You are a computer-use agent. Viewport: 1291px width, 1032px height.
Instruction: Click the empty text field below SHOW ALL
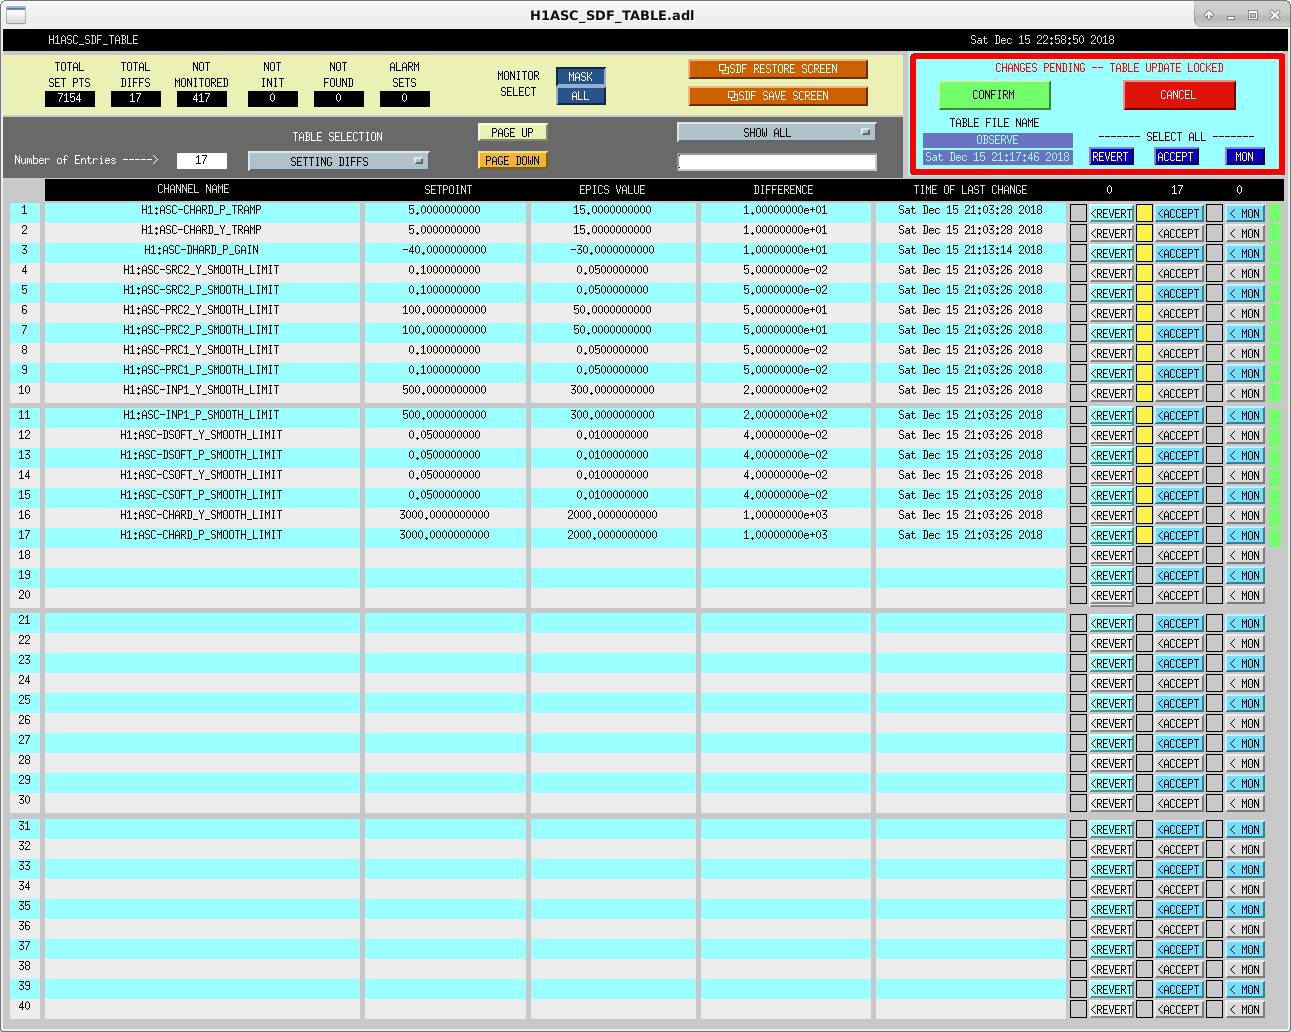(777, 161)
